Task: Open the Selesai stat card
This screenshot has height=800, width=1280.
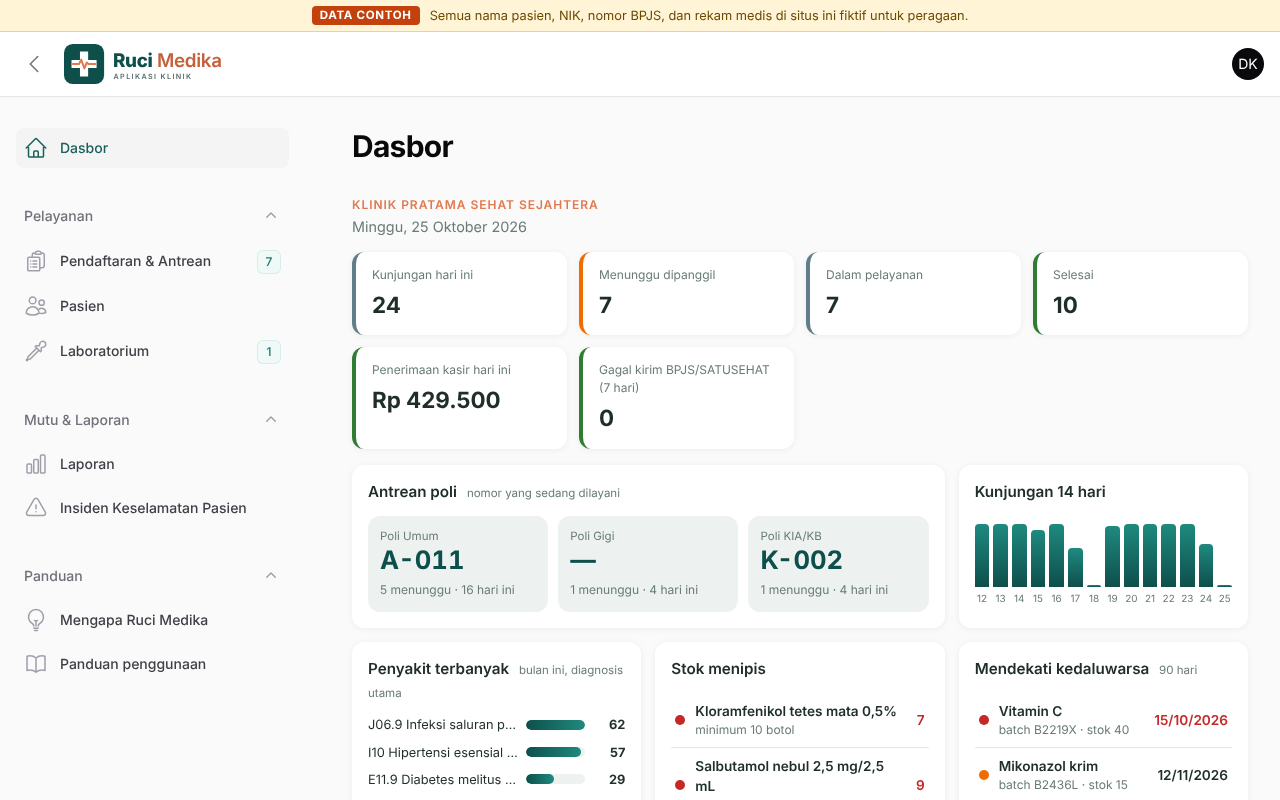Action: (x=1141, y=293)
